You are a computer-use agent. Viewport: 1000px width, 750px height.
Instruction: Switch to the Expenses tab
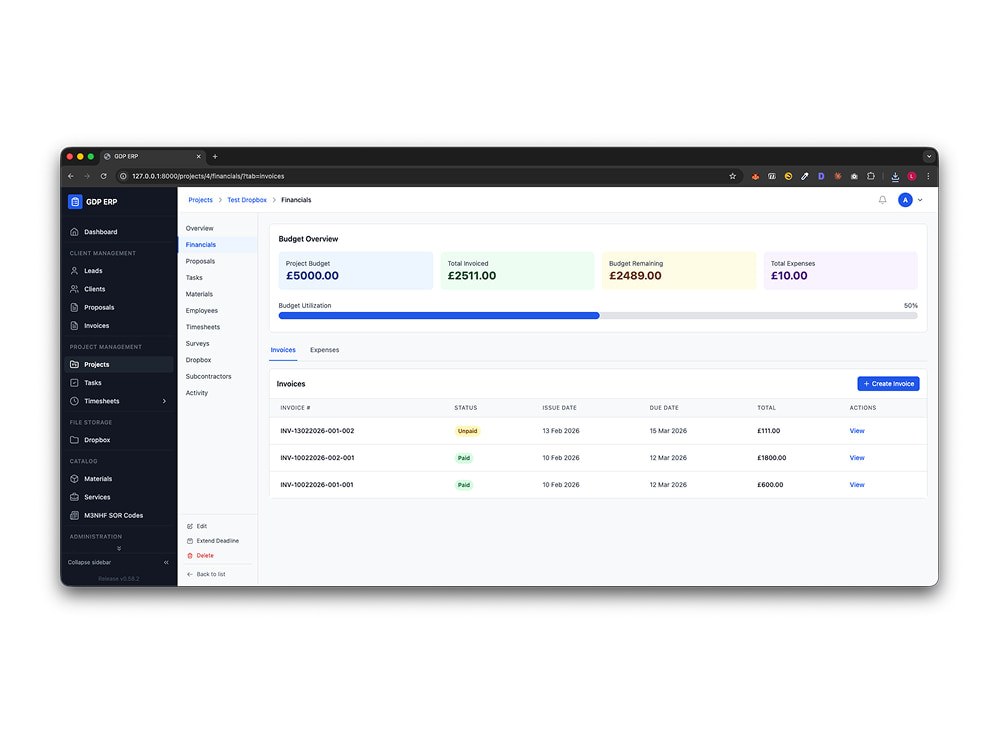(x=325, y=350)
